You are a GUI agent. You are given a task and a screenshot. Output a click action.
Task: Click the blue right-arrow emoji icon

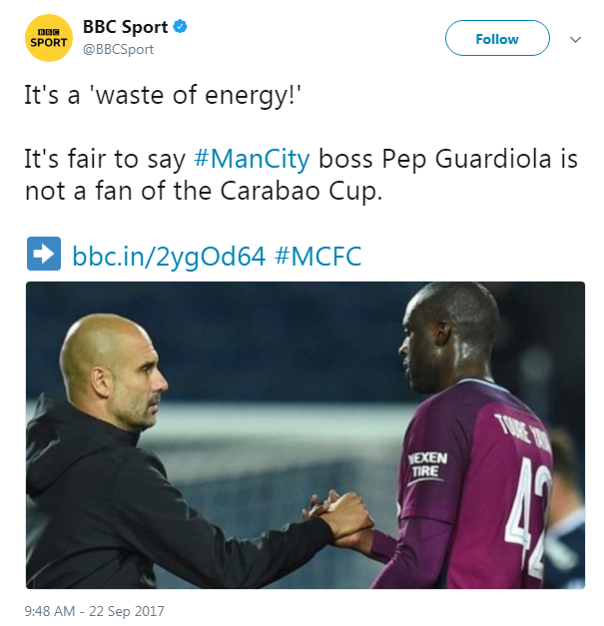click(x=44, y=254)
